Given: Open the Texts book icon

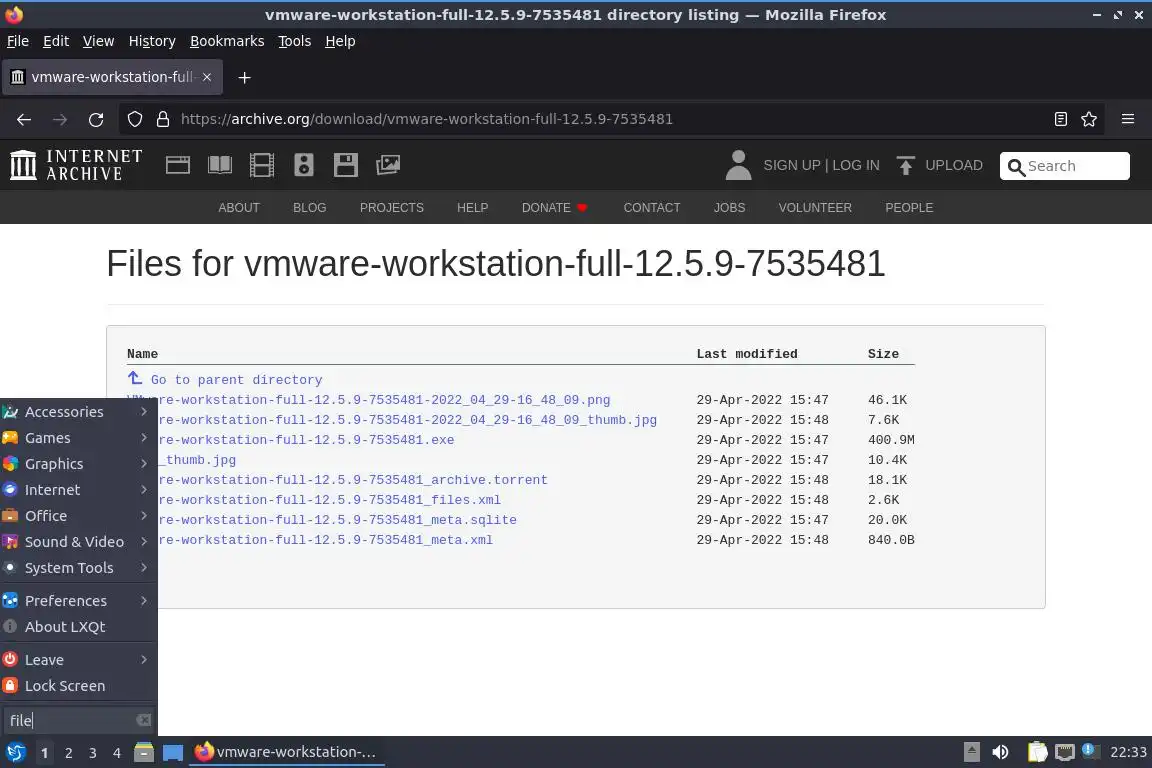Looking at the screenshot, I should pyautogui.click(x=220, y=165).
